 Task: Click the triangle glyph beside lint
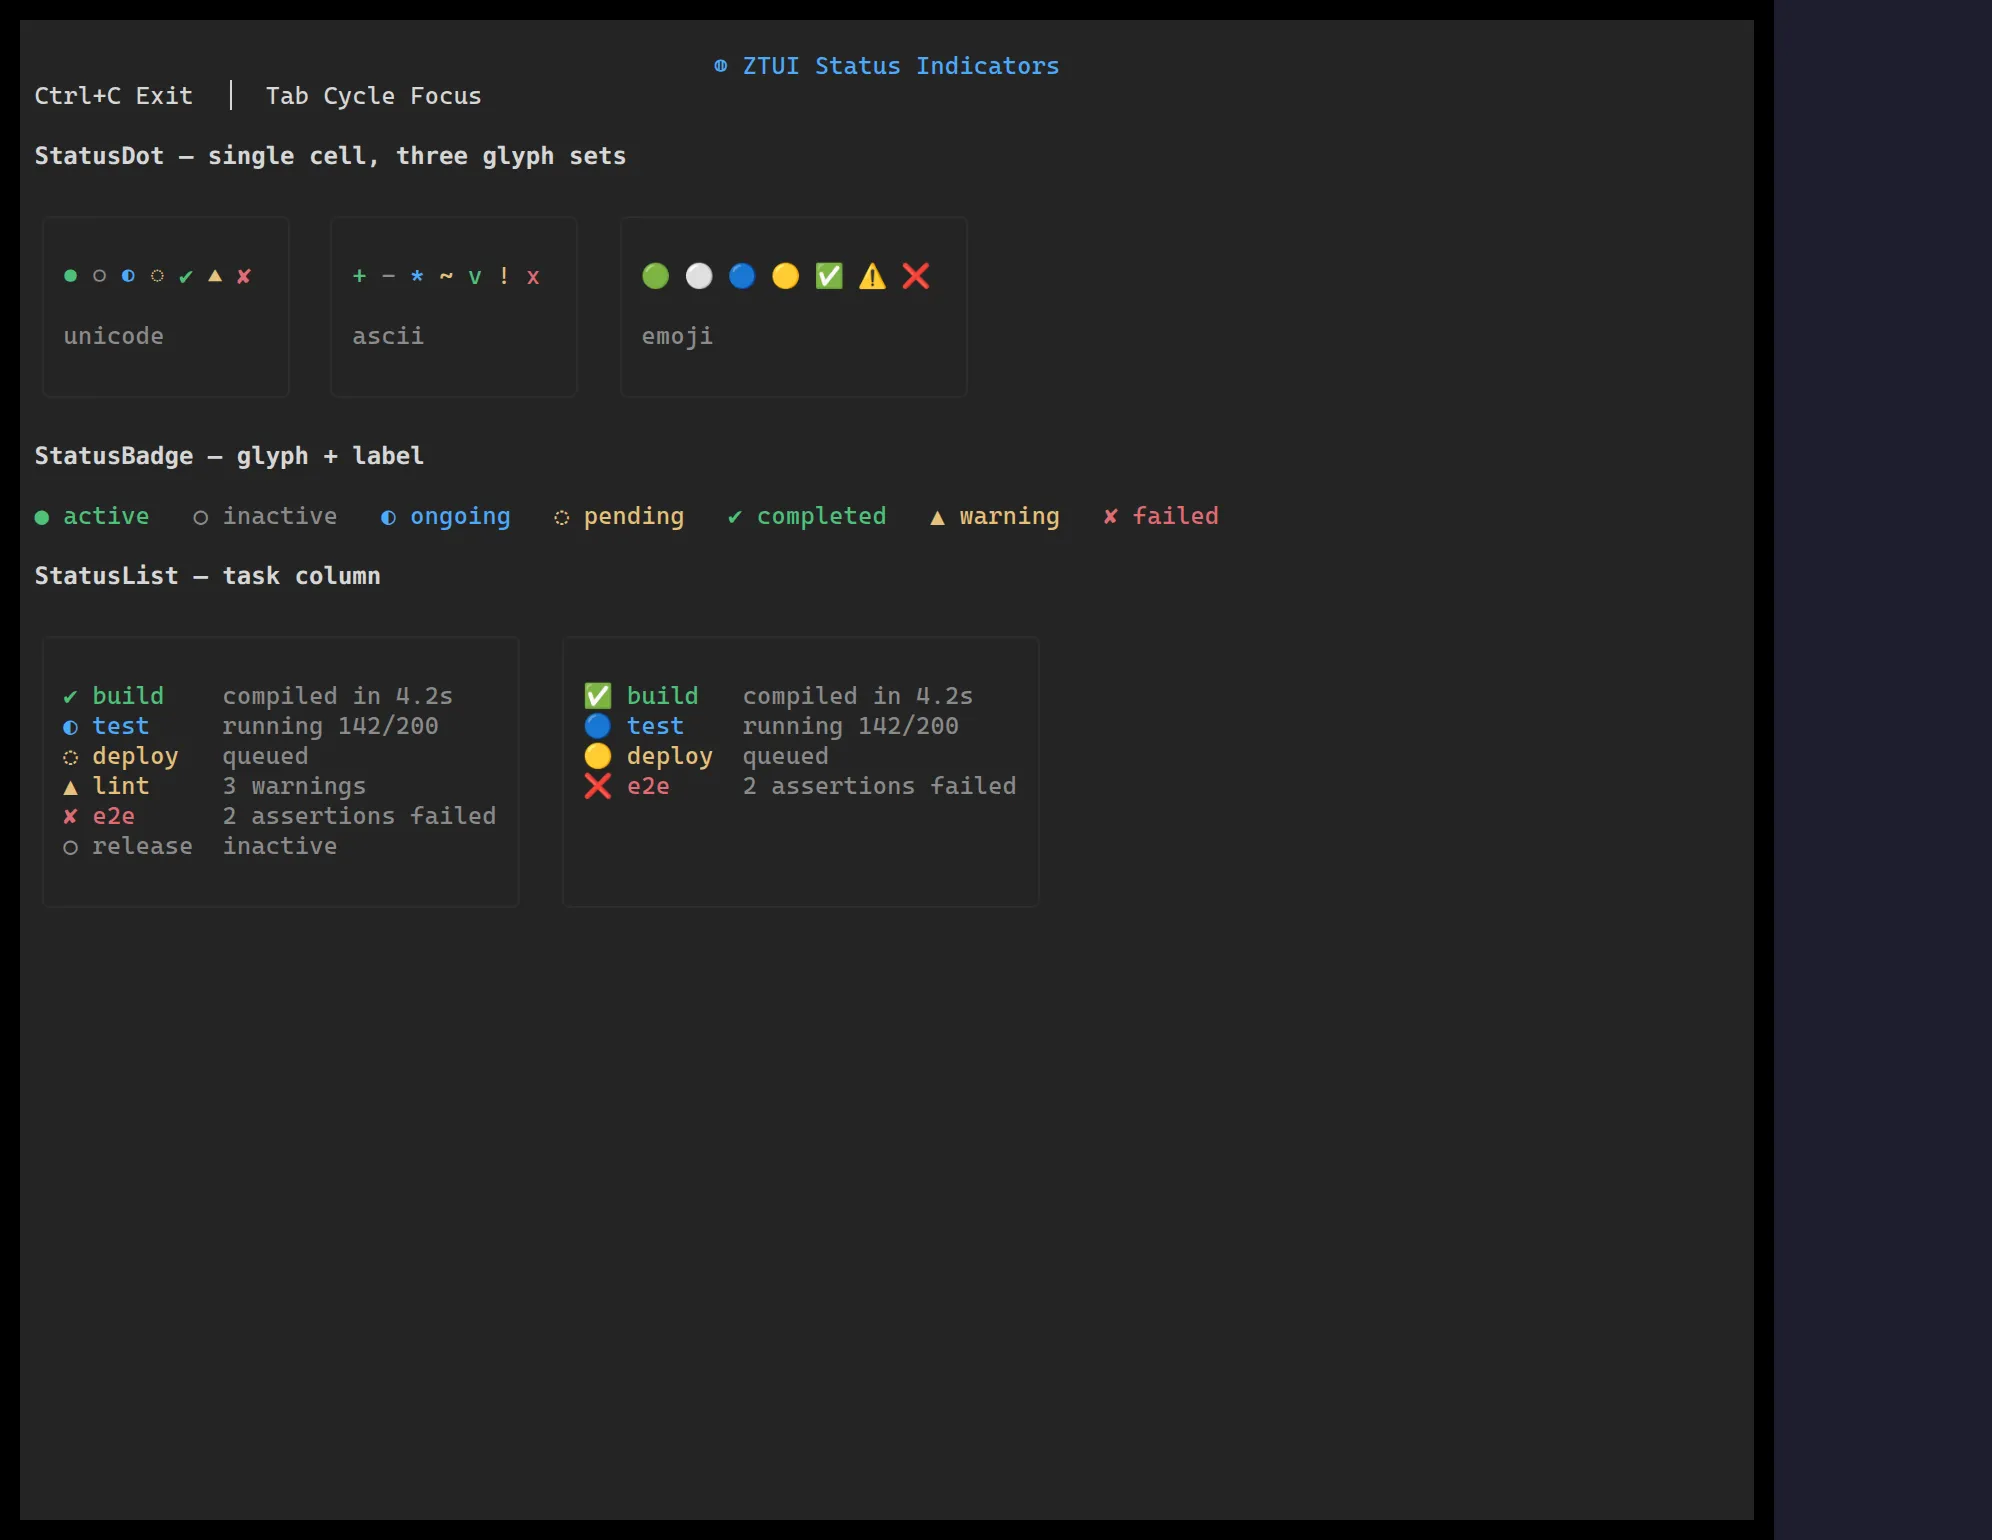coord(70,787)
